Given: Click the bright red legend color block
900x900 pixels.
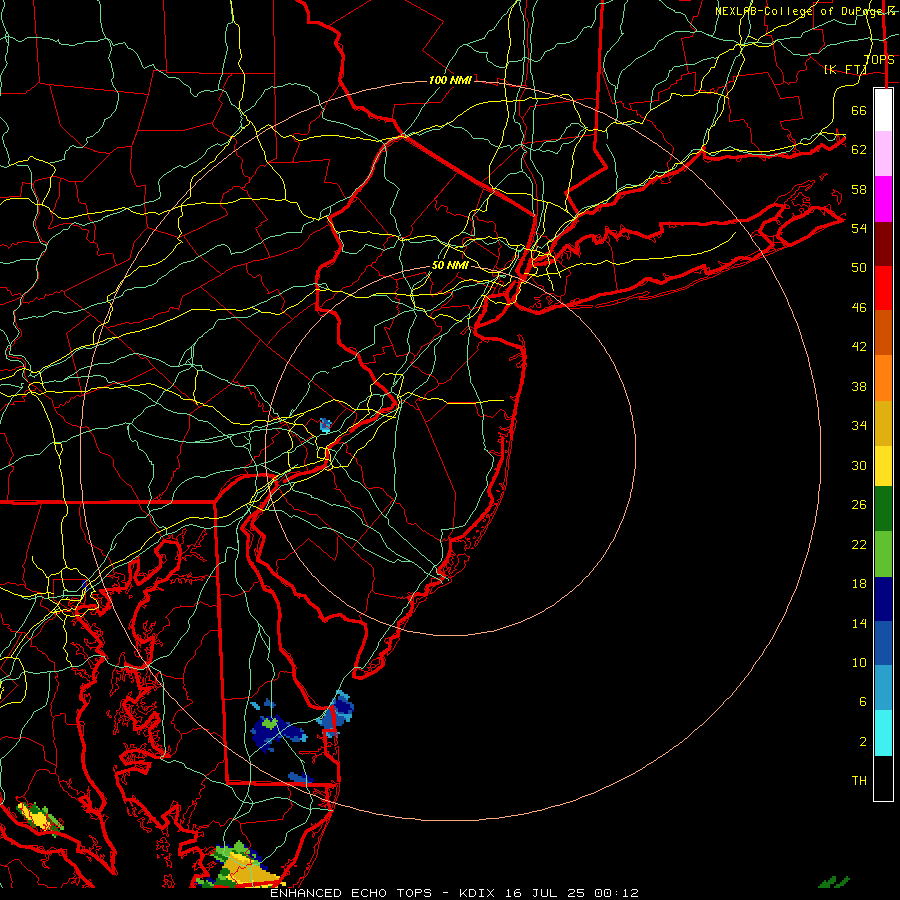Looking at the screenshot, I should click(x=883, y=288).
